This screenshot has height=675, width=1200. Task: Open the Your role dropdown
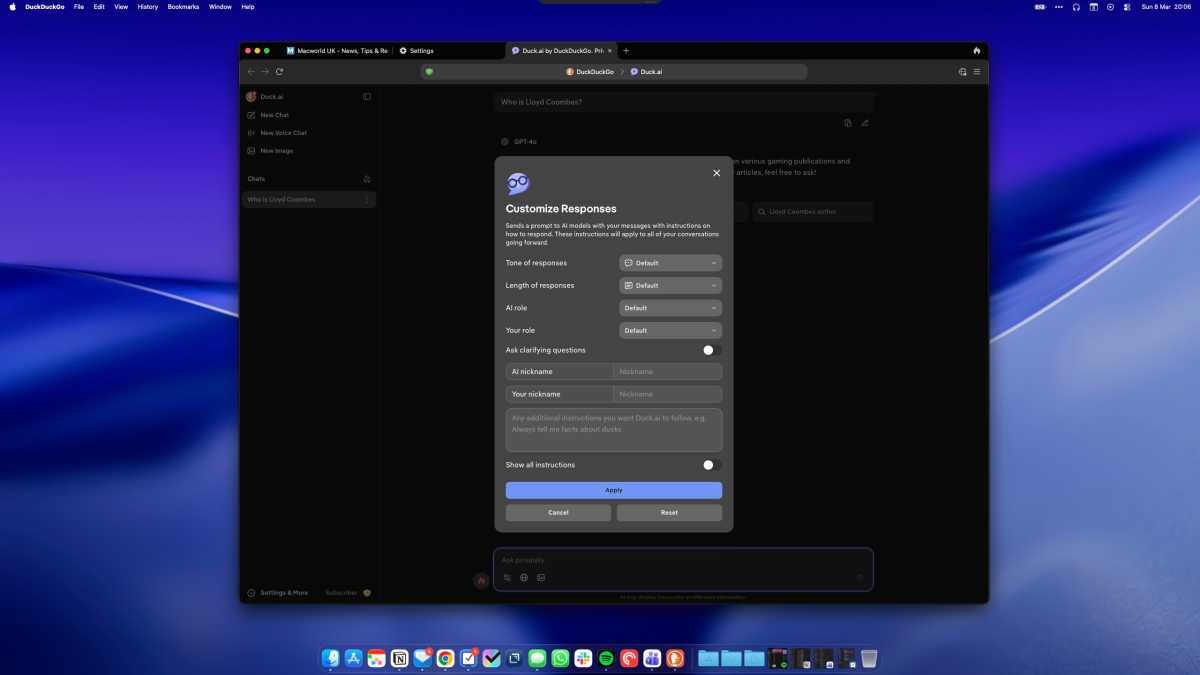[670, 331]
